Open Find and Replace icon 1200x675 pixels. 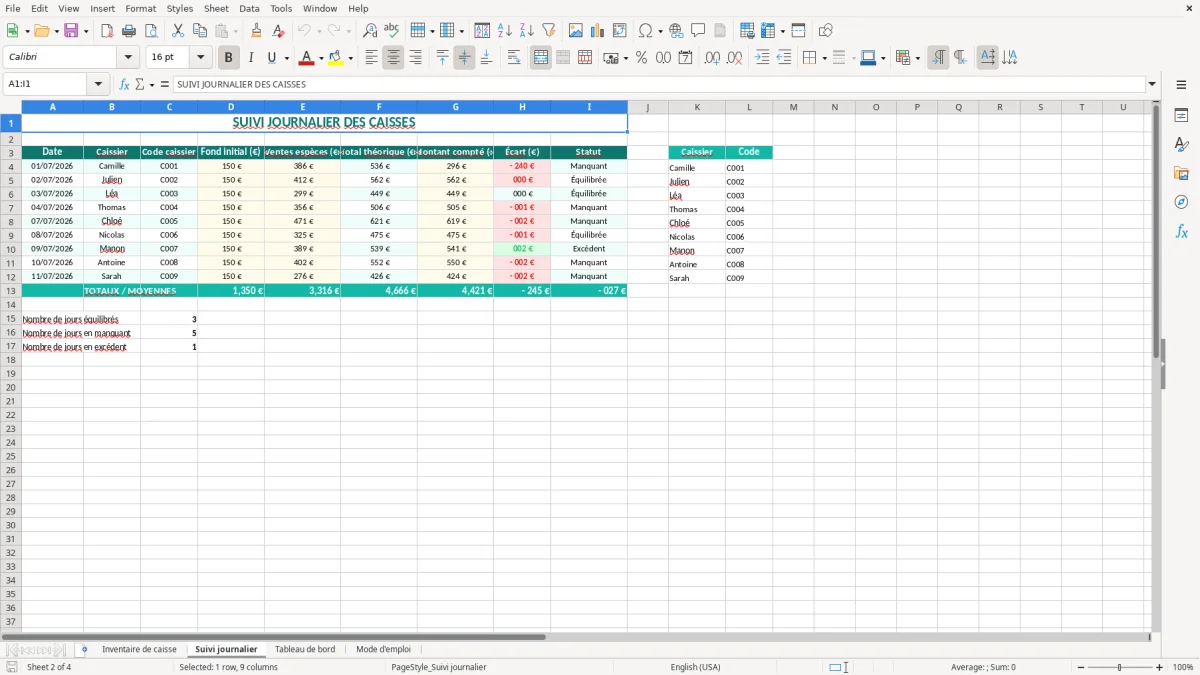[370, 31]
